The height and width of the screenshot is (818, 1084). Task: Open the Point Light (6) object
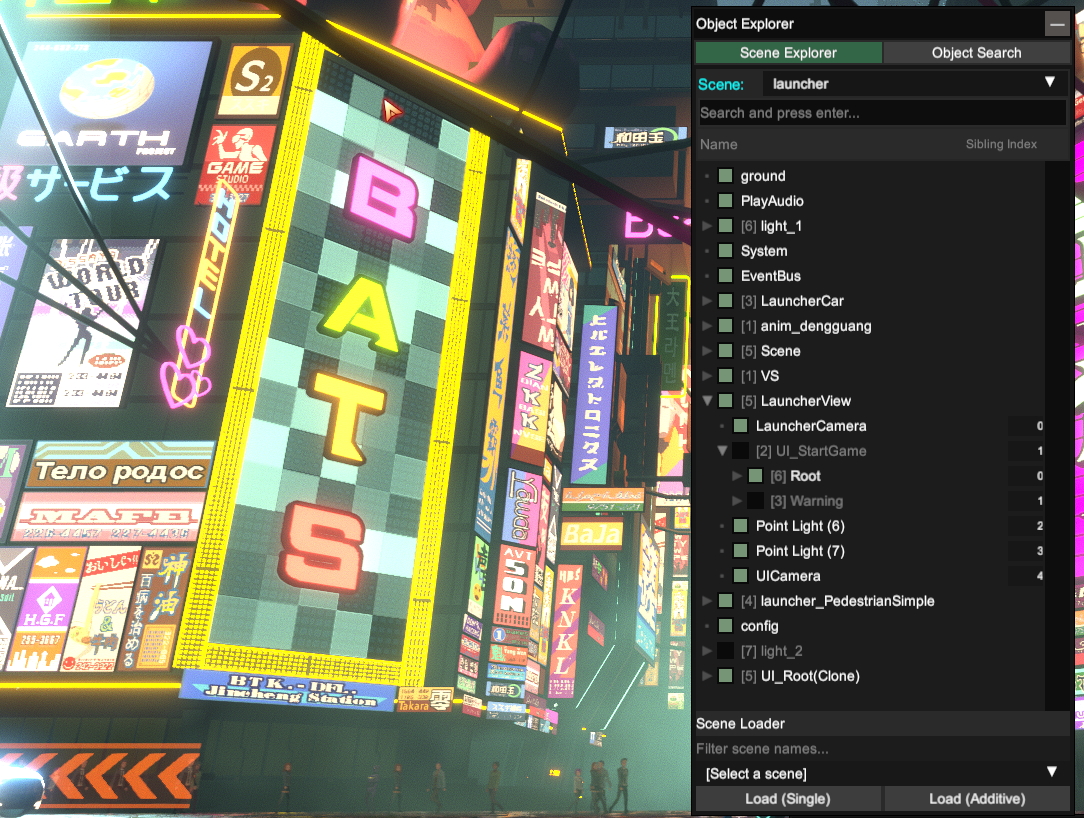[800, 526]
